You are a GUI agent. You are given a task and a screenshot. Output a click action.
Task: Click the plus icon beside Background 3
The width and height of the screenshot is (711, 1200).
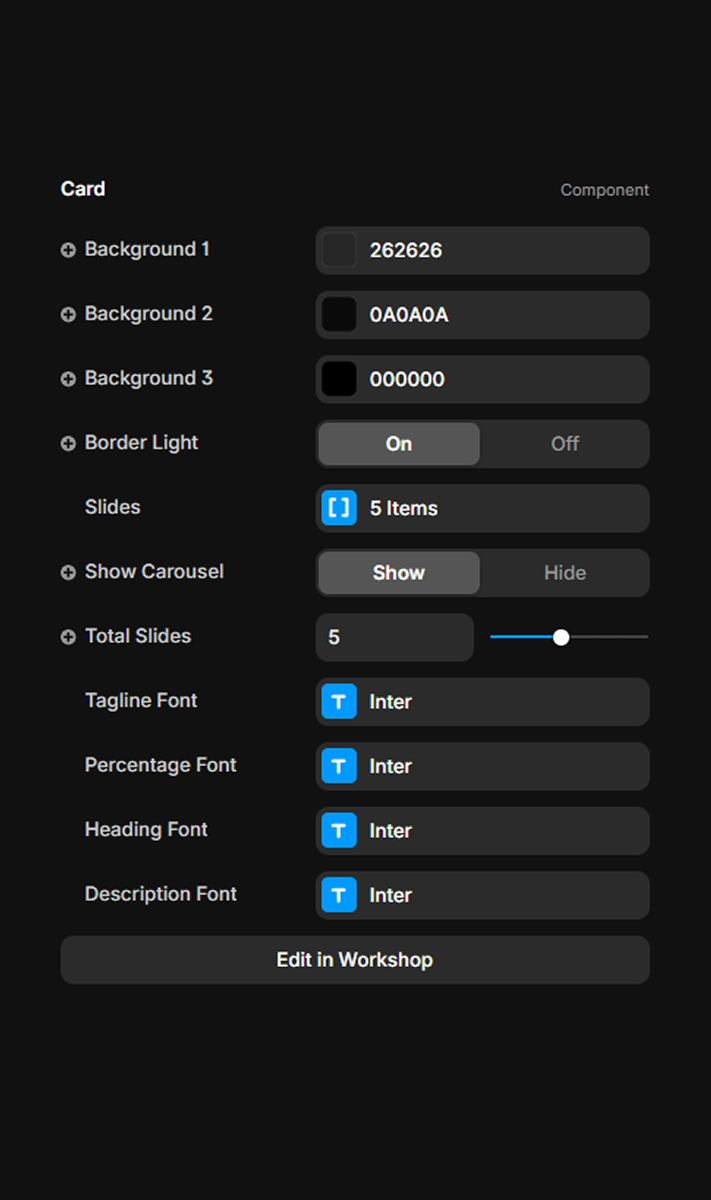pyautogui.click(x=68, y=380)
